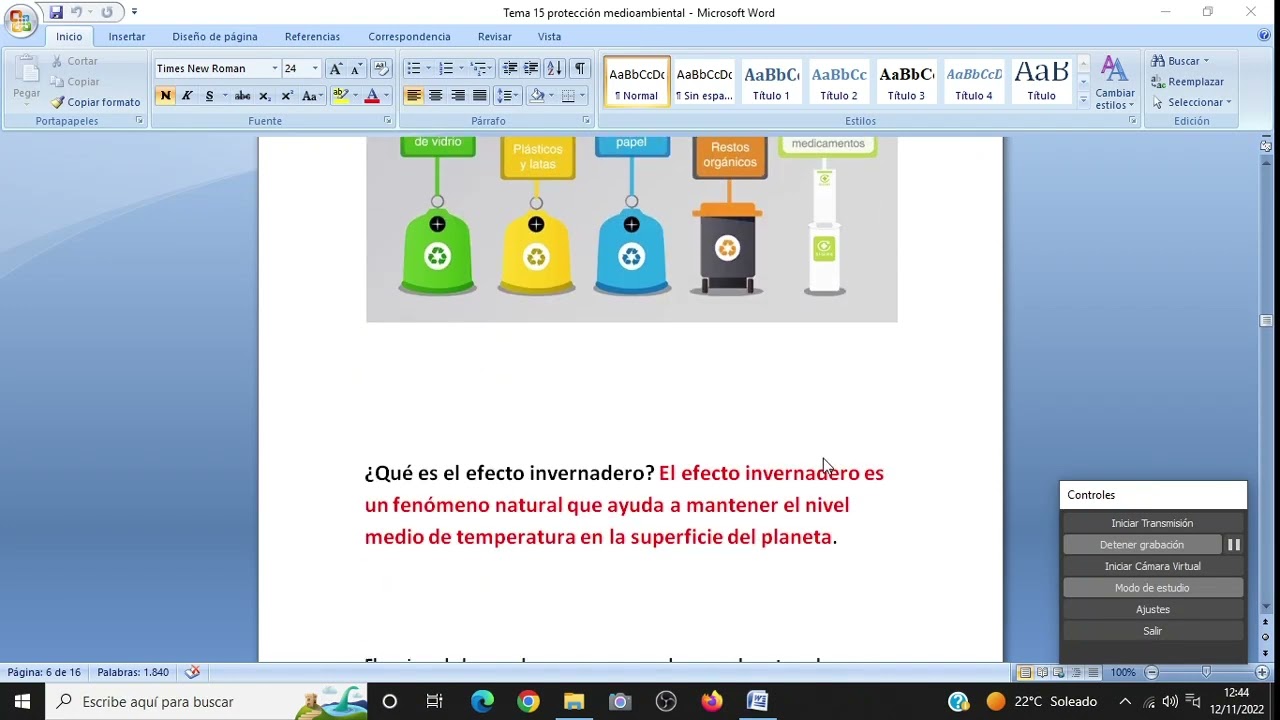Toggle bold (N) formatting
This screenshot has width=1280, height=720.
tap(165, 96)
